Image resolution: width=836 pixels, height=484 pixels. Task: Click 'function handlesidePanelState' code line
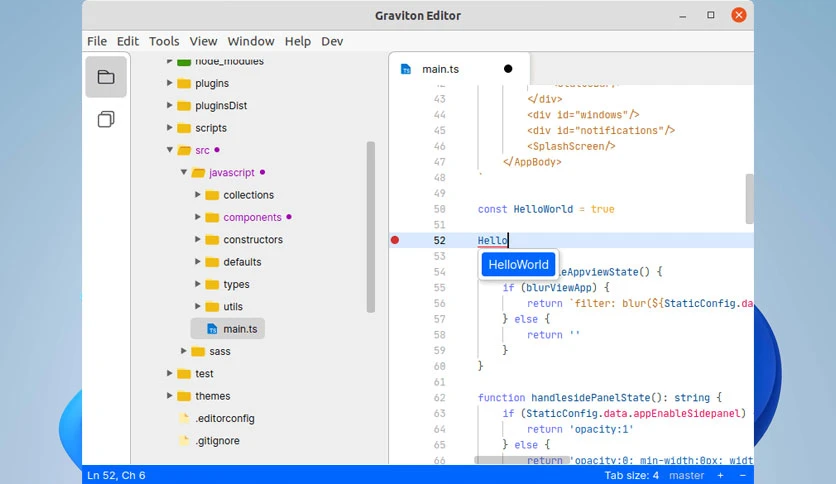[600, 398]
